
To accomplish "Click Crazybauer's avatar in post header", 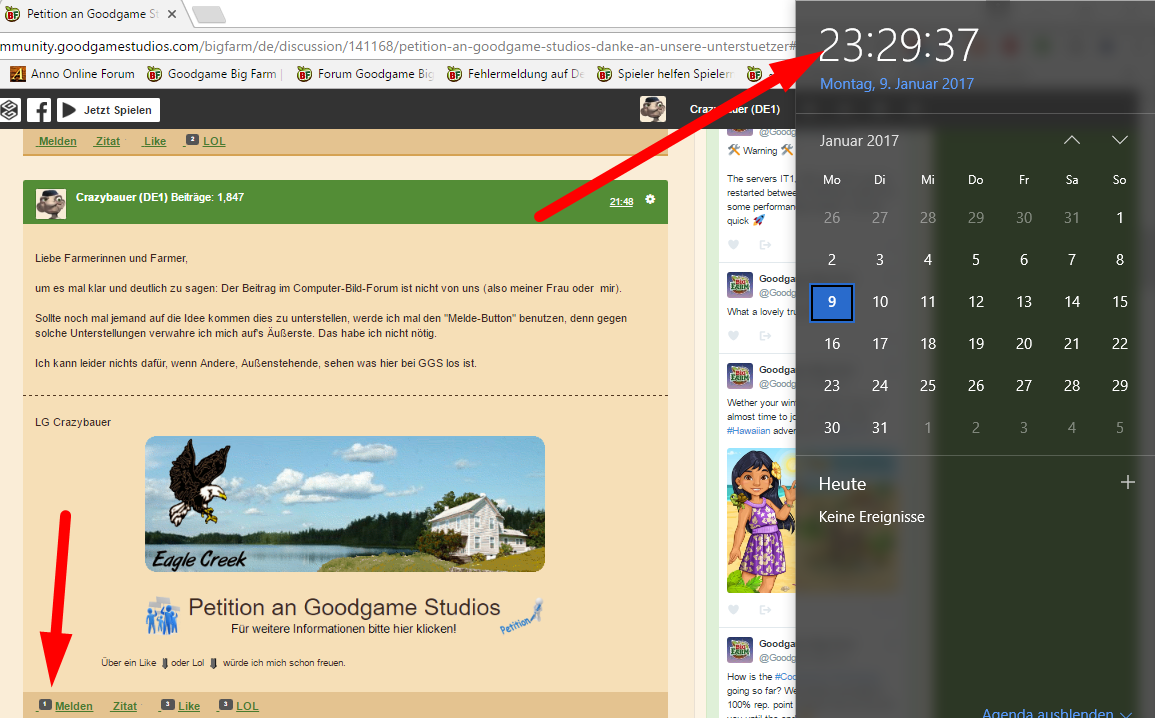I will 51,203.
